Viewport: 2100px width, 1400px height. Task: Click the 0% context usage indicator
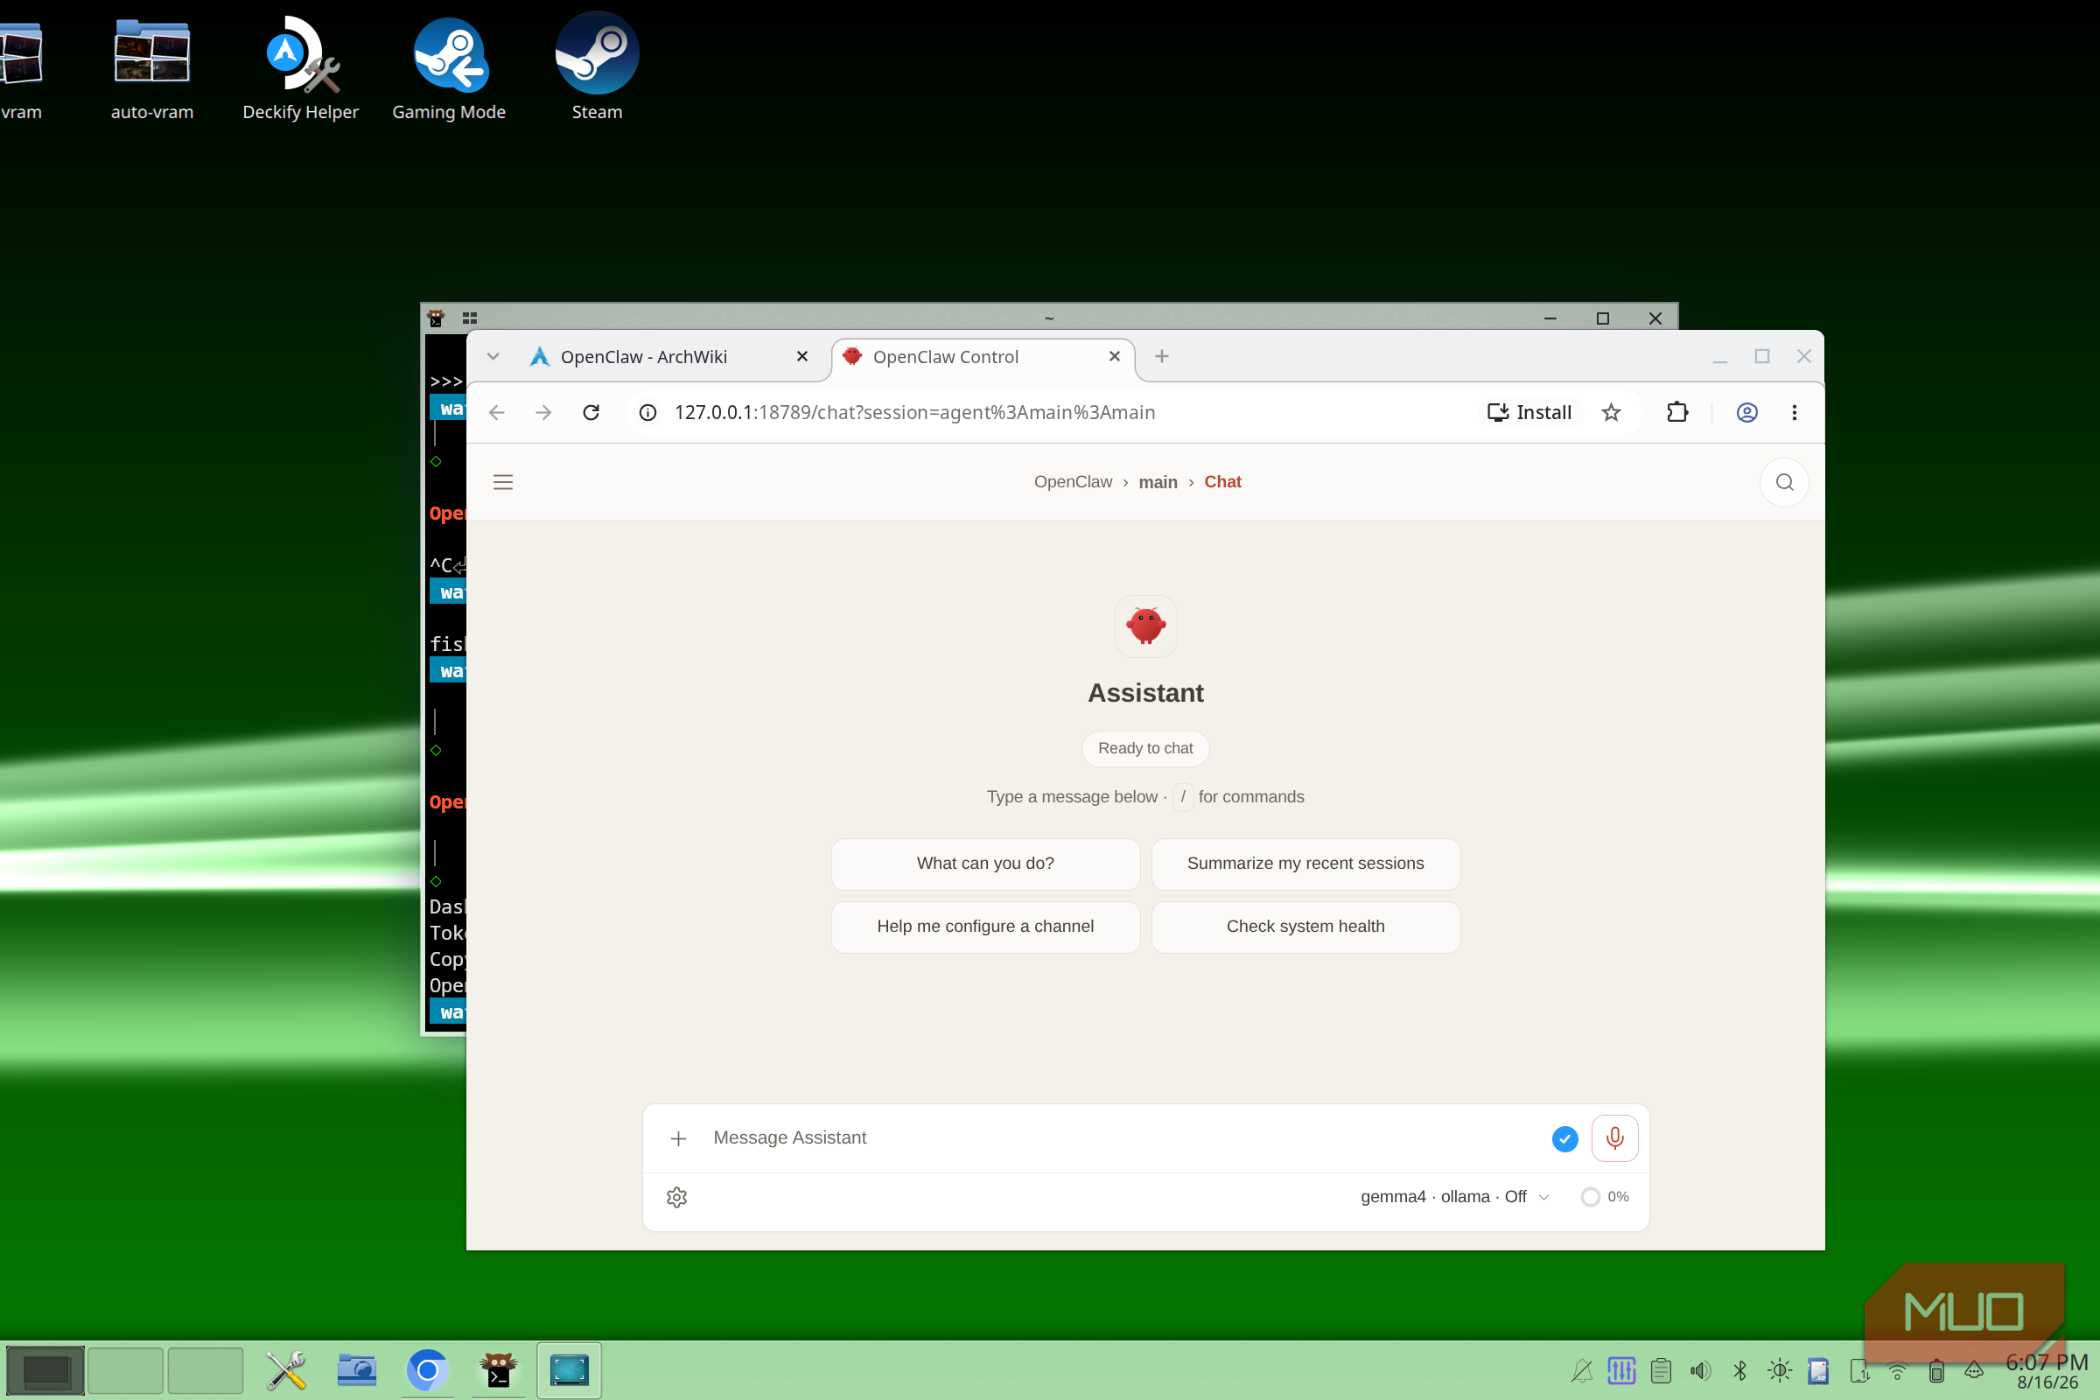(1604, 1197)
